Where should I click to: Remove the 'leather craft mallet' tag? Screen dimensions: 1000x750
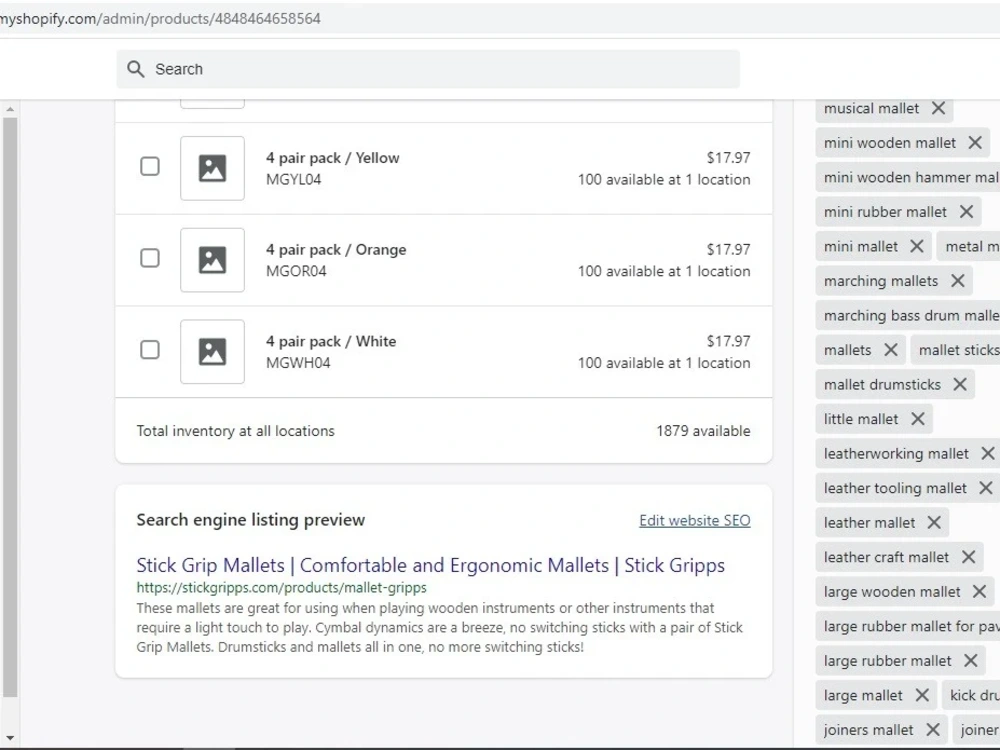click(968, 557)
